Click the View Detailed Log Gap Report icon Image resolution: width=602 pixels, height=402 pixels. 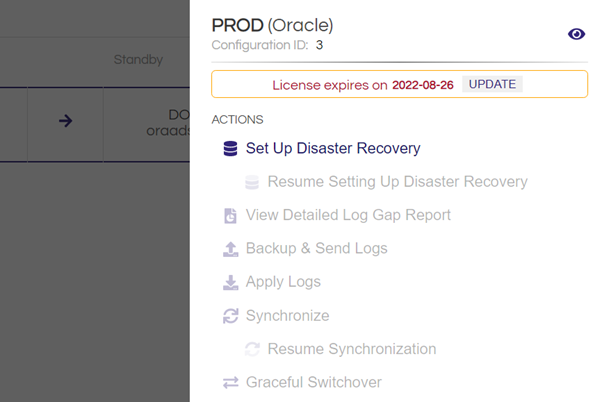pos(230,215)
